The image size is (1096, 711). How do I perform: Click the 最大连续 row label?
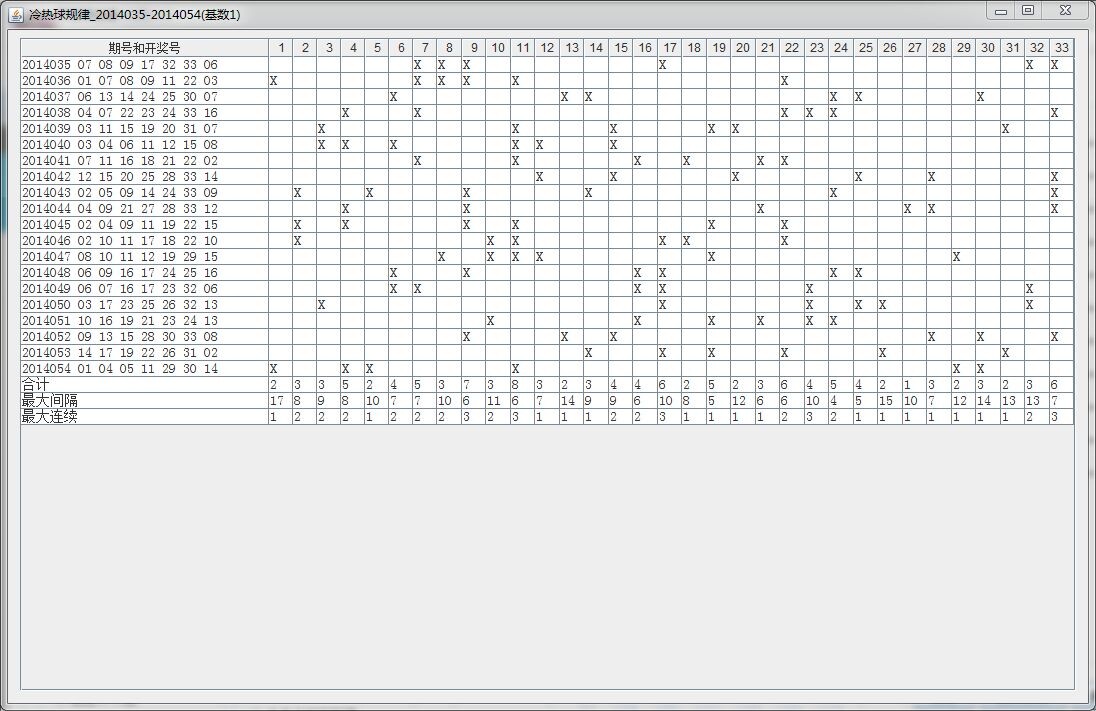(x=50, y=417)
